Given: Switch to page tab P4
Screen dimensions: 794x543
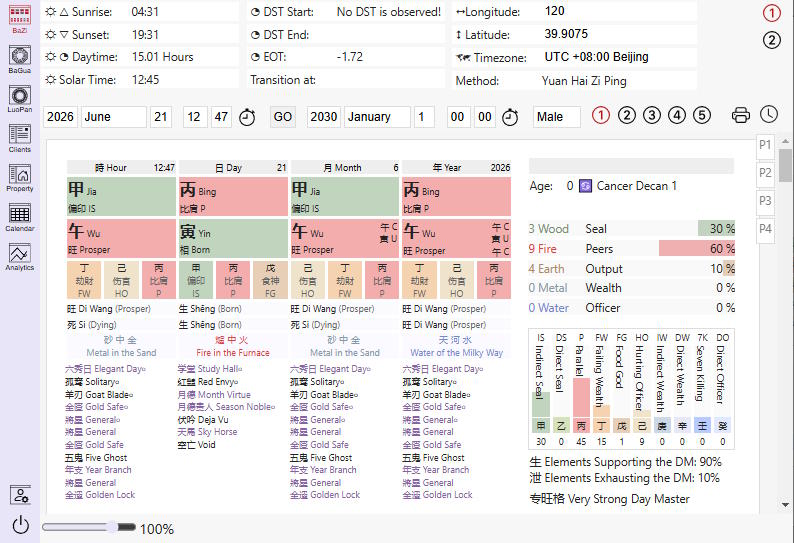Looking at the screenshot, I should click(765, 229).
